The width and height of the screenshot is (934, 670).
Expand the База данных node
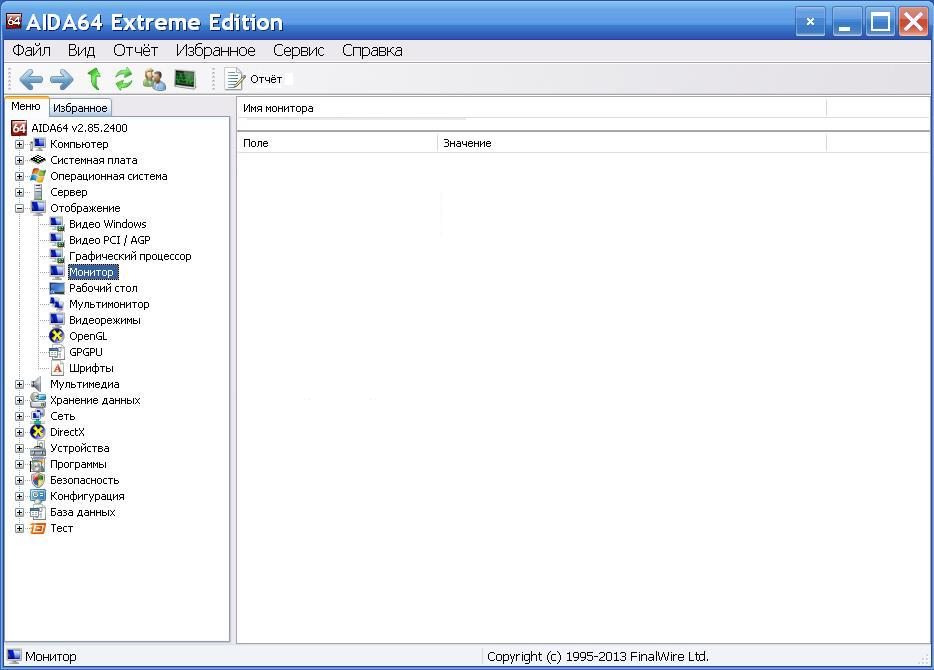point(19,513)
